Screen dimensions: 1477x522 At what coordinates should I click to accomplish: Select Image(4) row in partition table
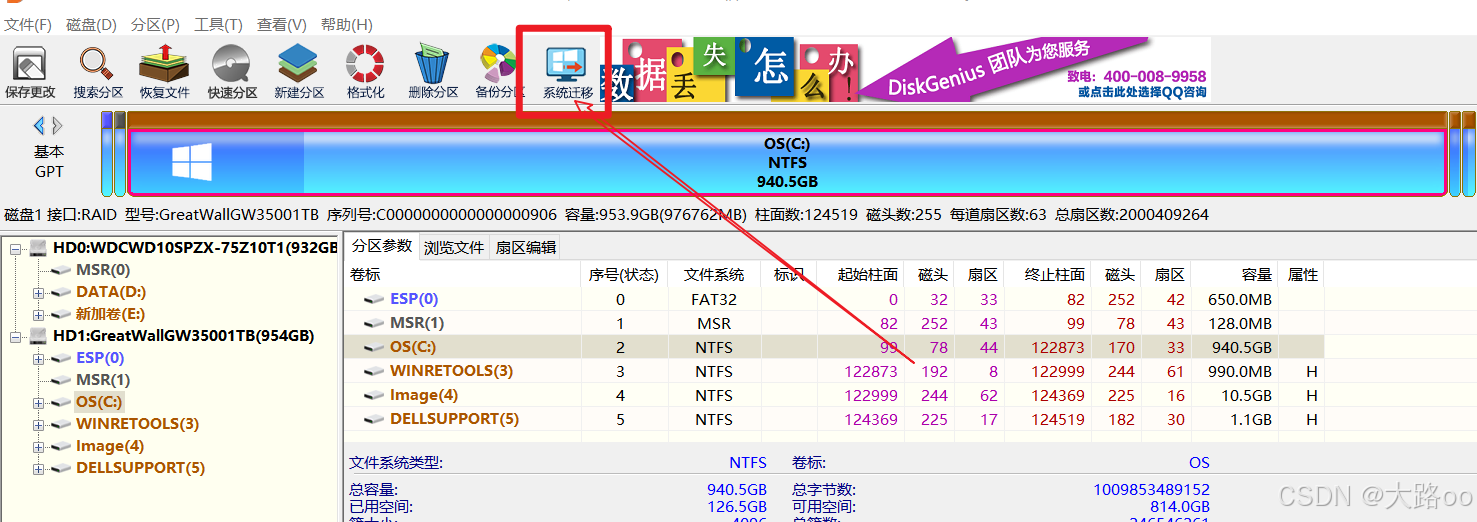[x=834, y=395]
